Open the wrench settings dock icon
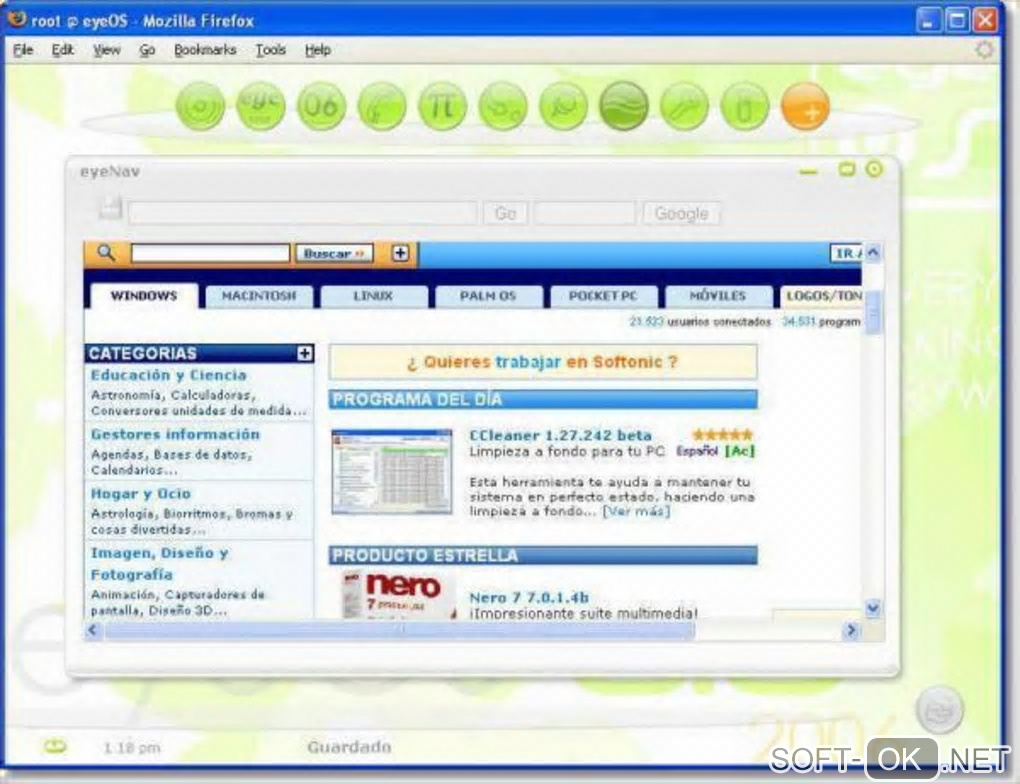 (x=684, y=106)
